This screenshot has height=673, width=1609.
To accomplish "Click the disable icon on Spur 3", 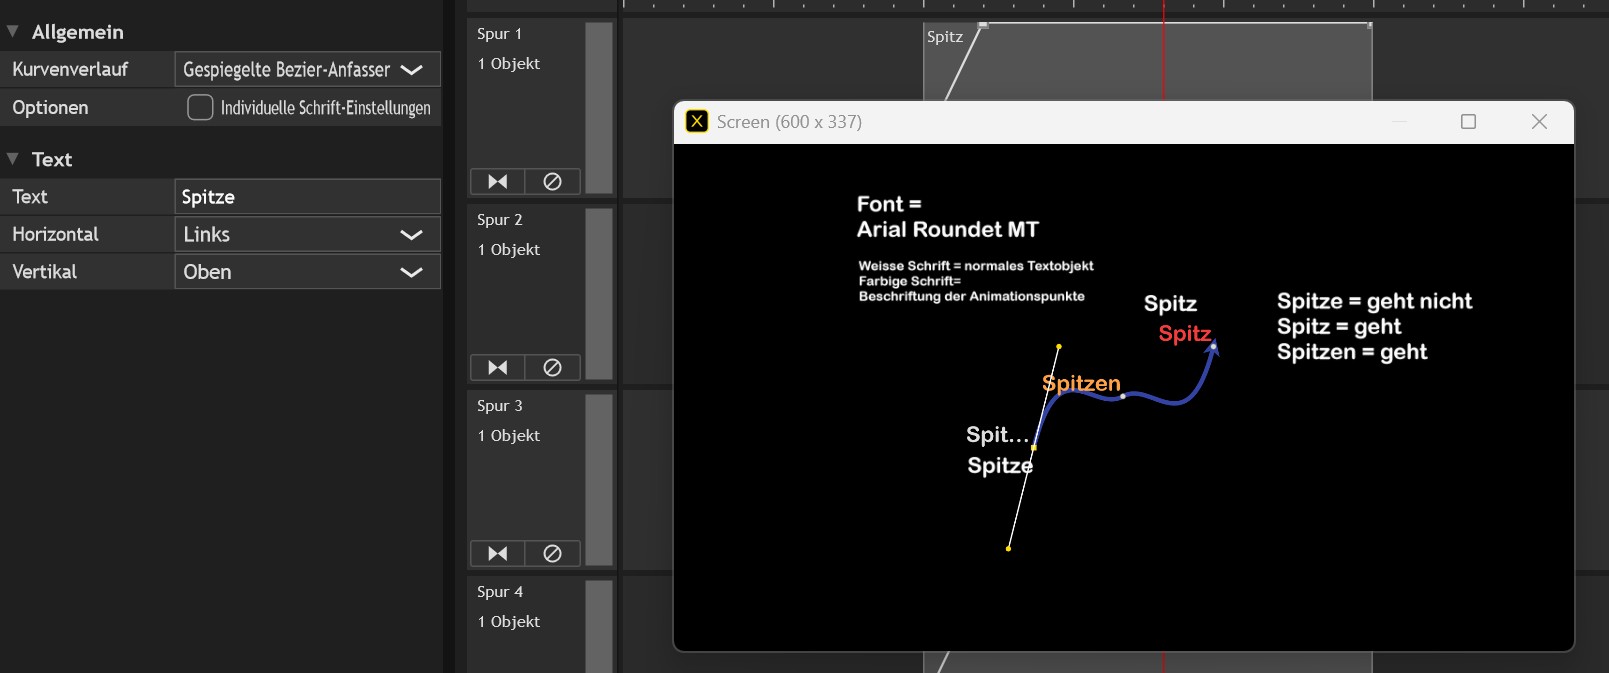I will point(552,553).
